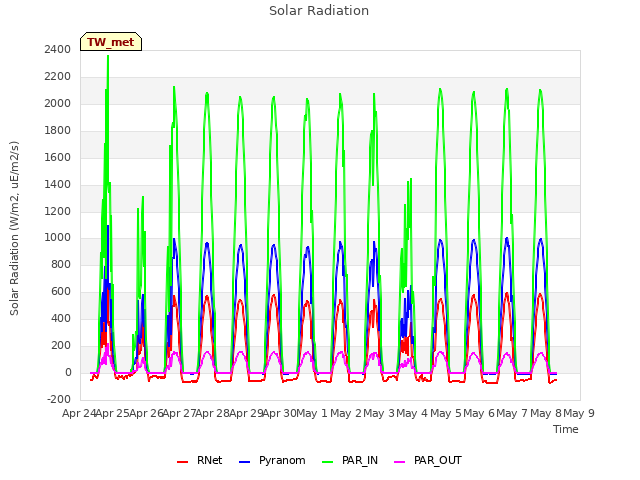The width and height of the screenshot is (640, 480).
Task: Click the TW_met annotation label
Action: tap(111, 42)
